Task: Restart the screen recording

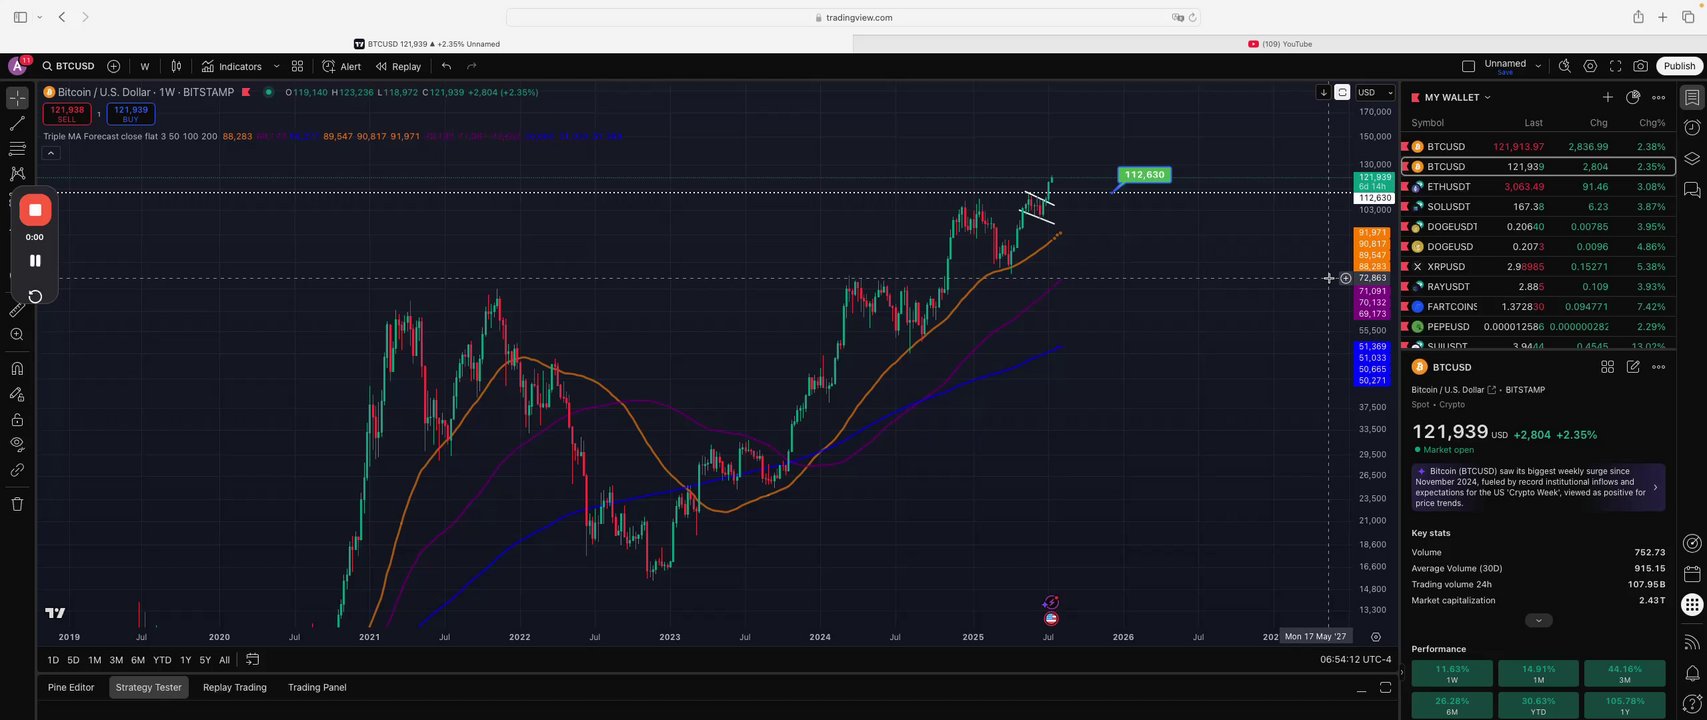Action: (x=35, y=296)
